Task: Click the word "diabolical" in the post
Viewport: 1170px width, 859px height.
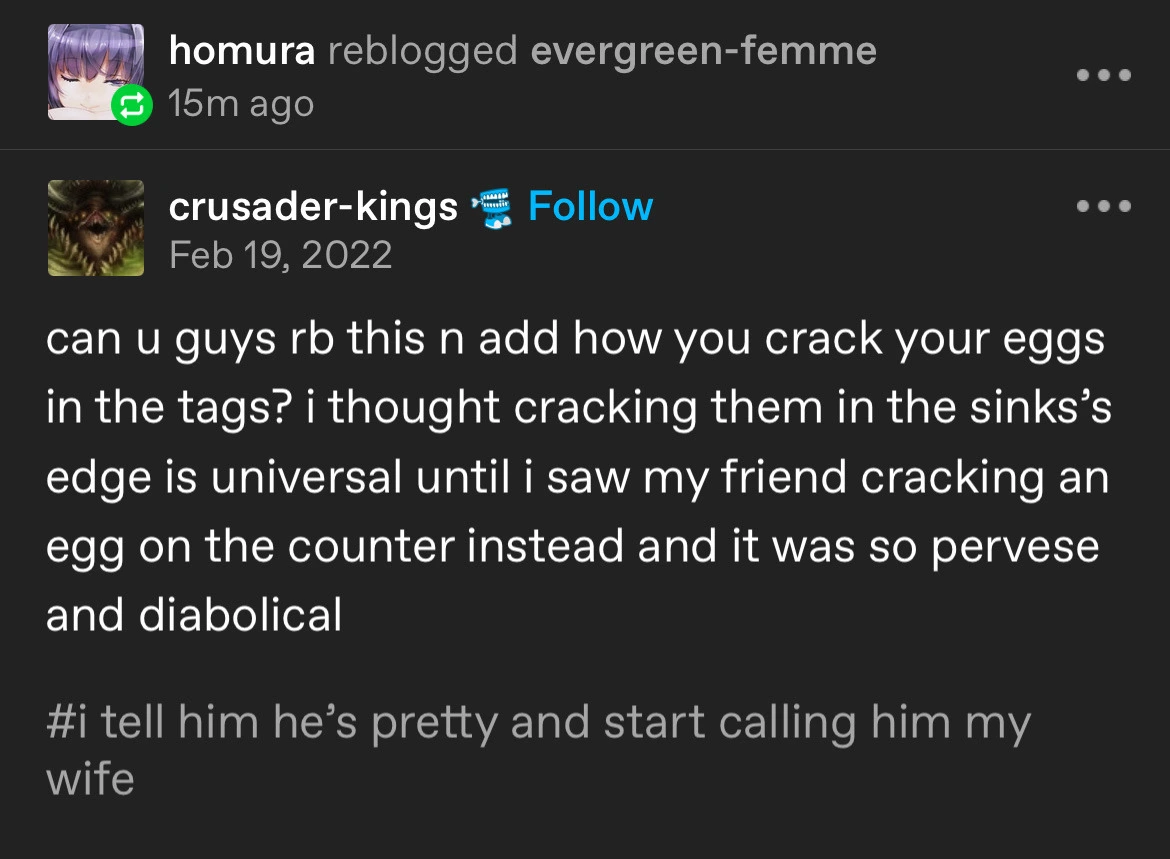Action: pyautogui.click(x=240, y=615)
